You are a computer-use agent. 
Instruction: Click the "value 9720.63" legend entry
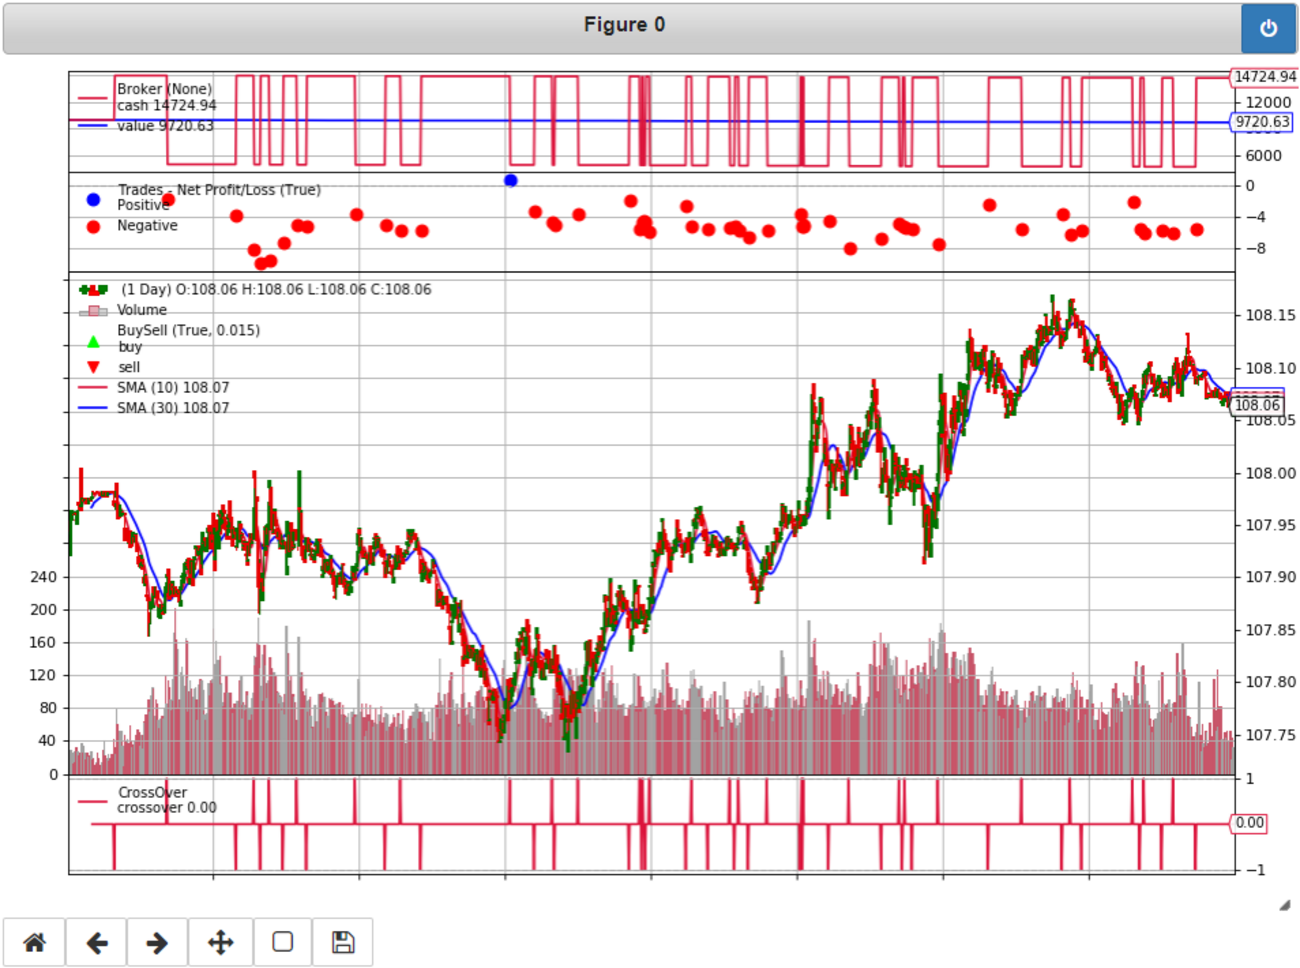pyautogui.click(x=165, y=126)
